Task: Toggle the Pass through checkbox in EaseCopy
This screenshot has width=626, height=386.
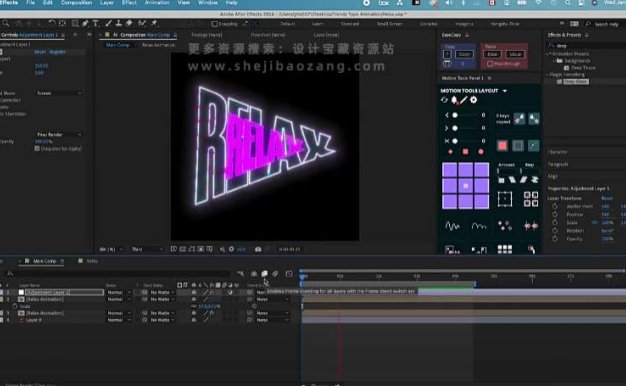Action: [x=490, y=64]
